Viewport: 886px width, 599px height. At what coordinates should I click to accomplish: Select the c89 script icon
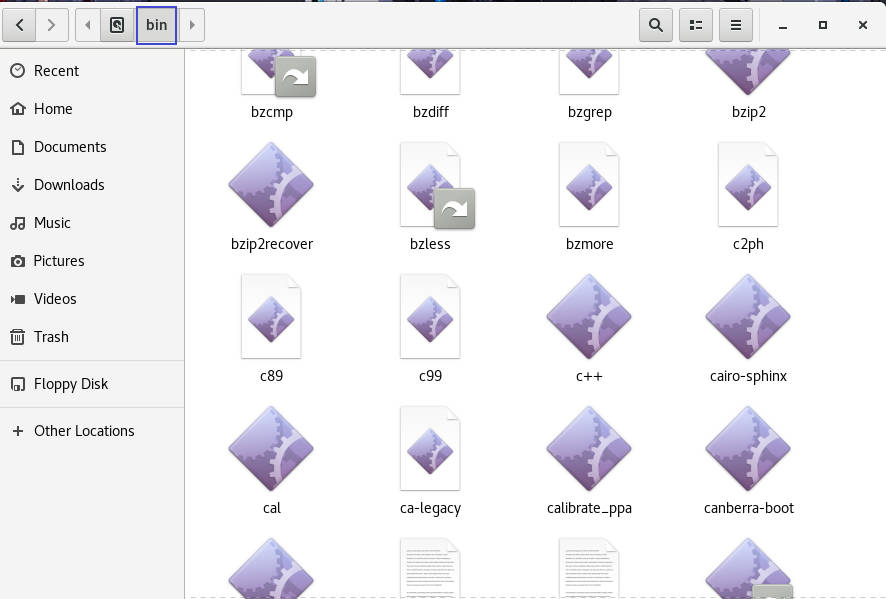pyautogui.click(x=271, y=316)
